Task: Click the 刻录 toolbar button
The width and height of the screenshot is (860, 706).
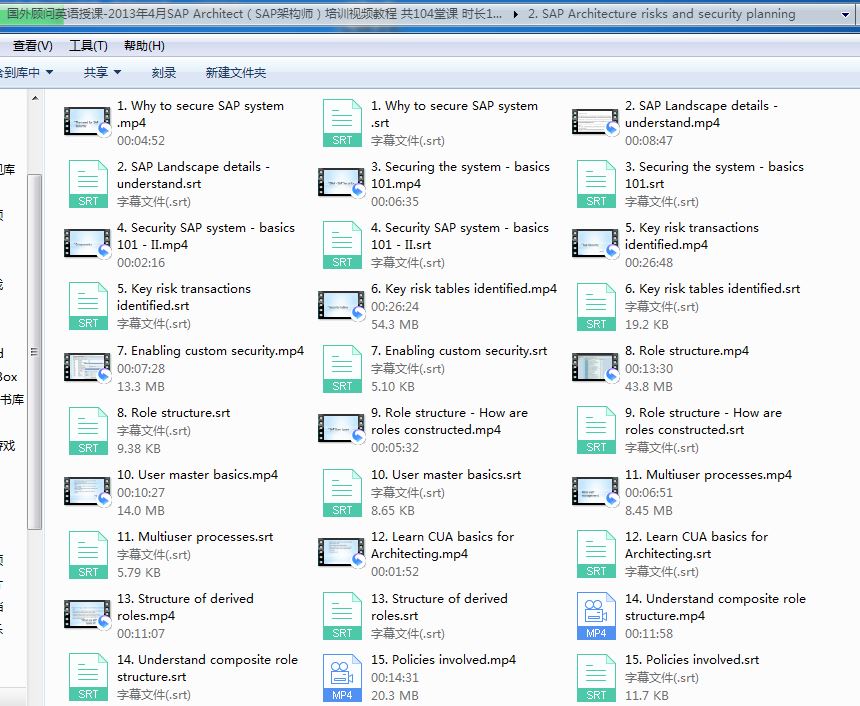Action: click(x=164, y=72)
